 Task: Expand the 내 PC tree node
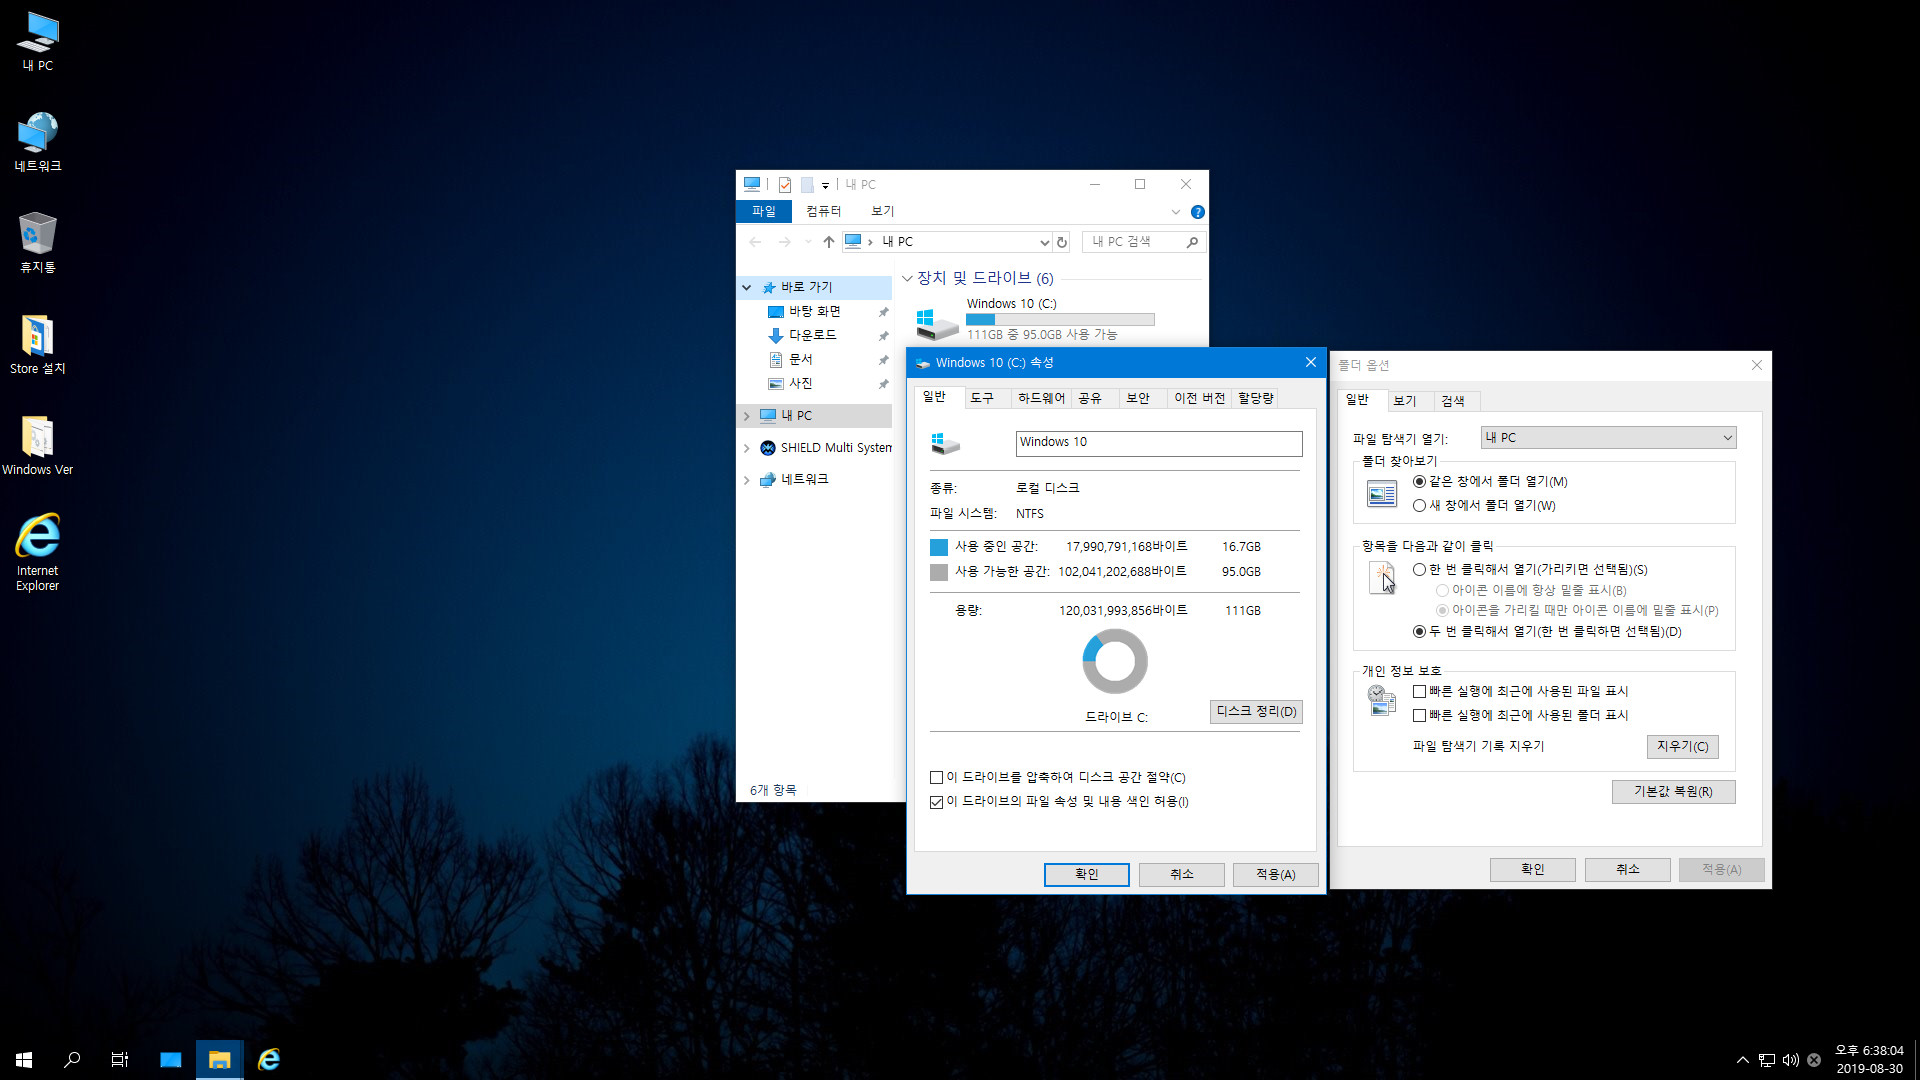746,416
